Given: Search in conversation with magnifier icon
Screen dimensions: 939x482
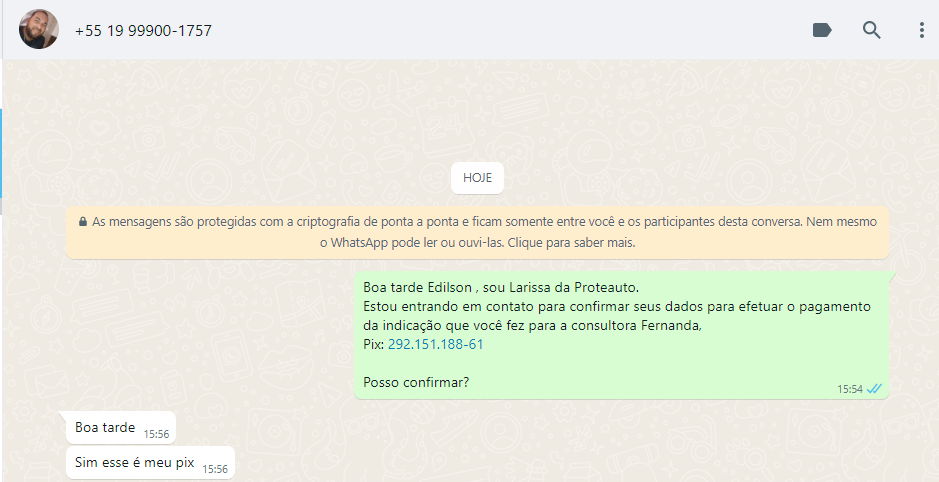Looking at the screenshot, I should (871, 30).
